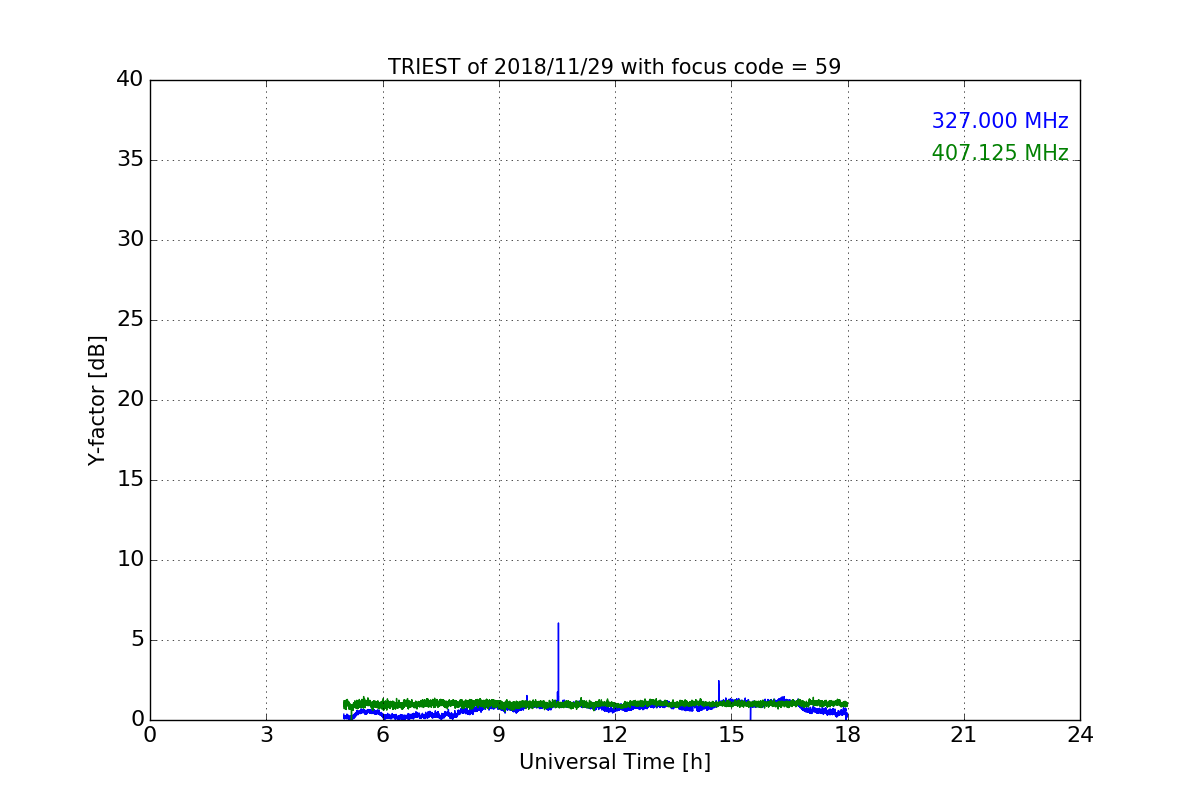Viewport: 1200px width, 800px height.
Task: Click y-axis tick label '20'
Action: pos(130,400)
